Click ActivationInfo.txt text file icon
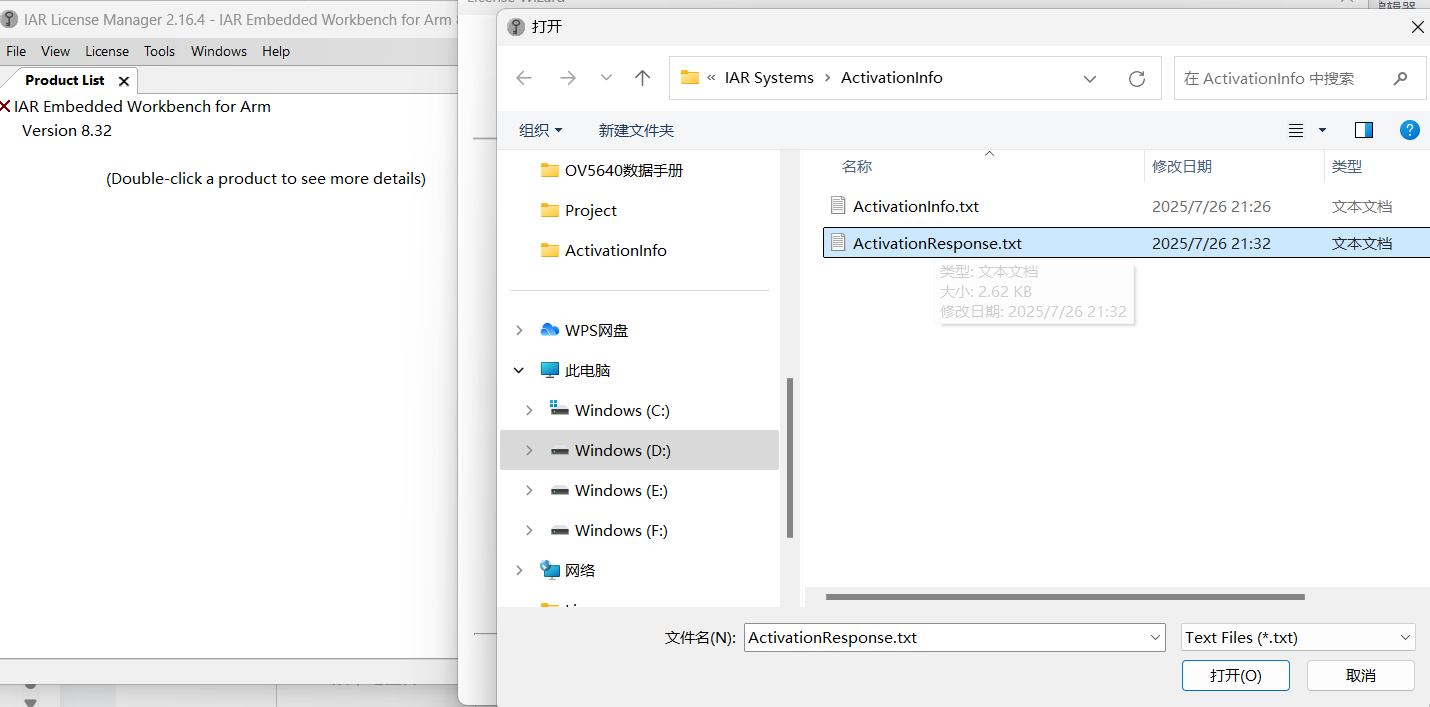 point(838,205)
